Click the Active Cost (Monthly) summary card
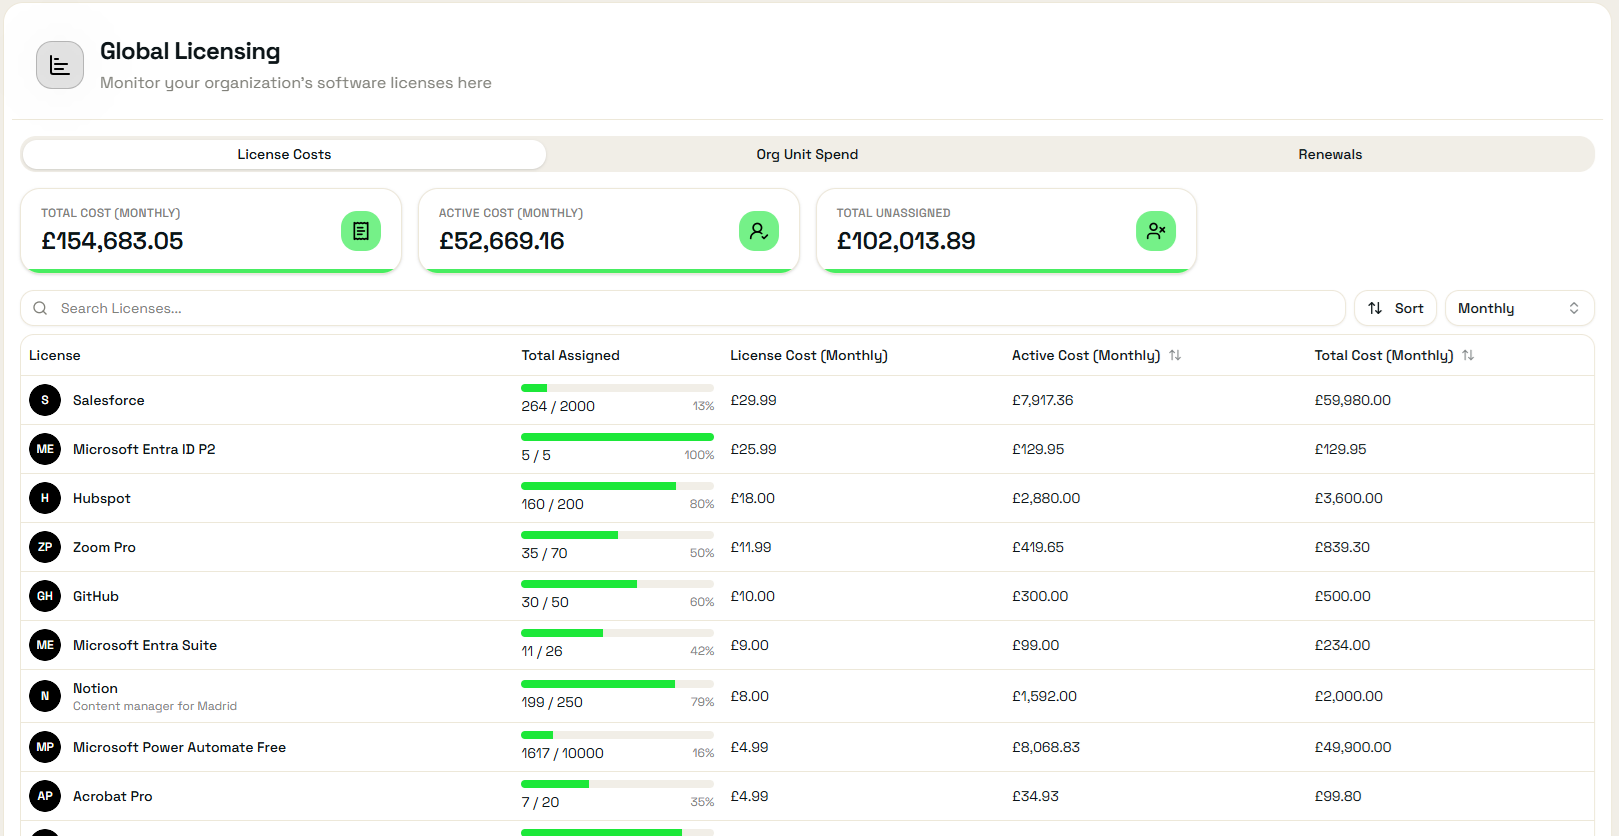The height and width of the screenshot is (836, 1619). pos(608,230)
